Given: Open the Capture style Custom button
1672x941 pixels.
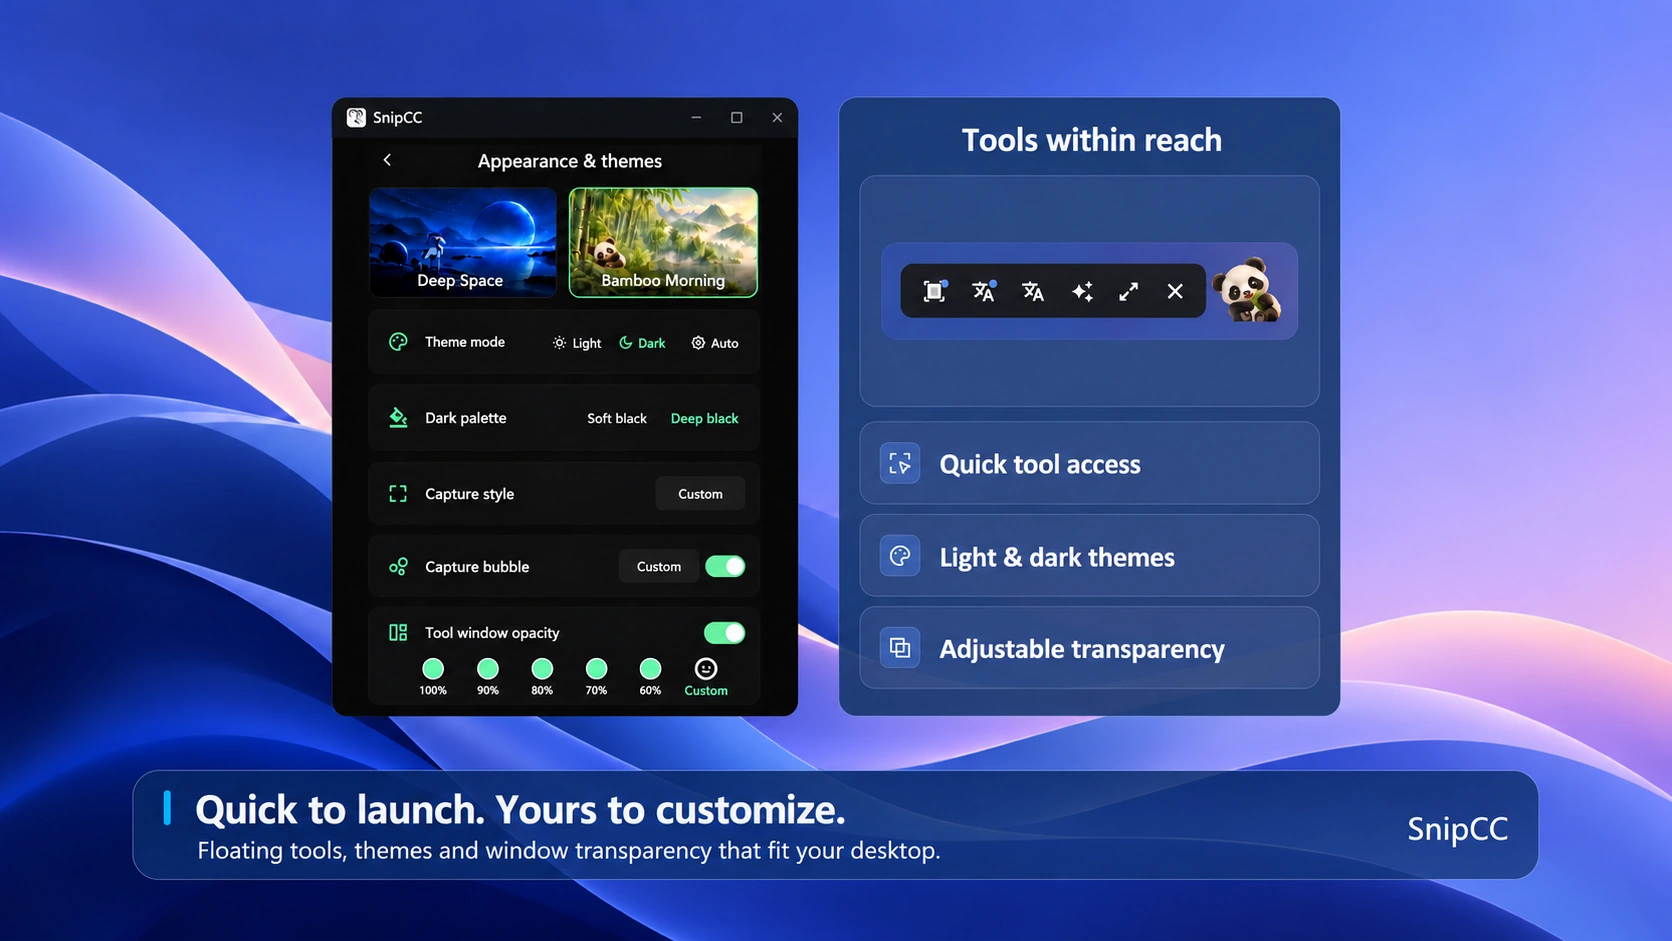Looking at the screenshot, I should pyautogui.click(x=700, y=494).
